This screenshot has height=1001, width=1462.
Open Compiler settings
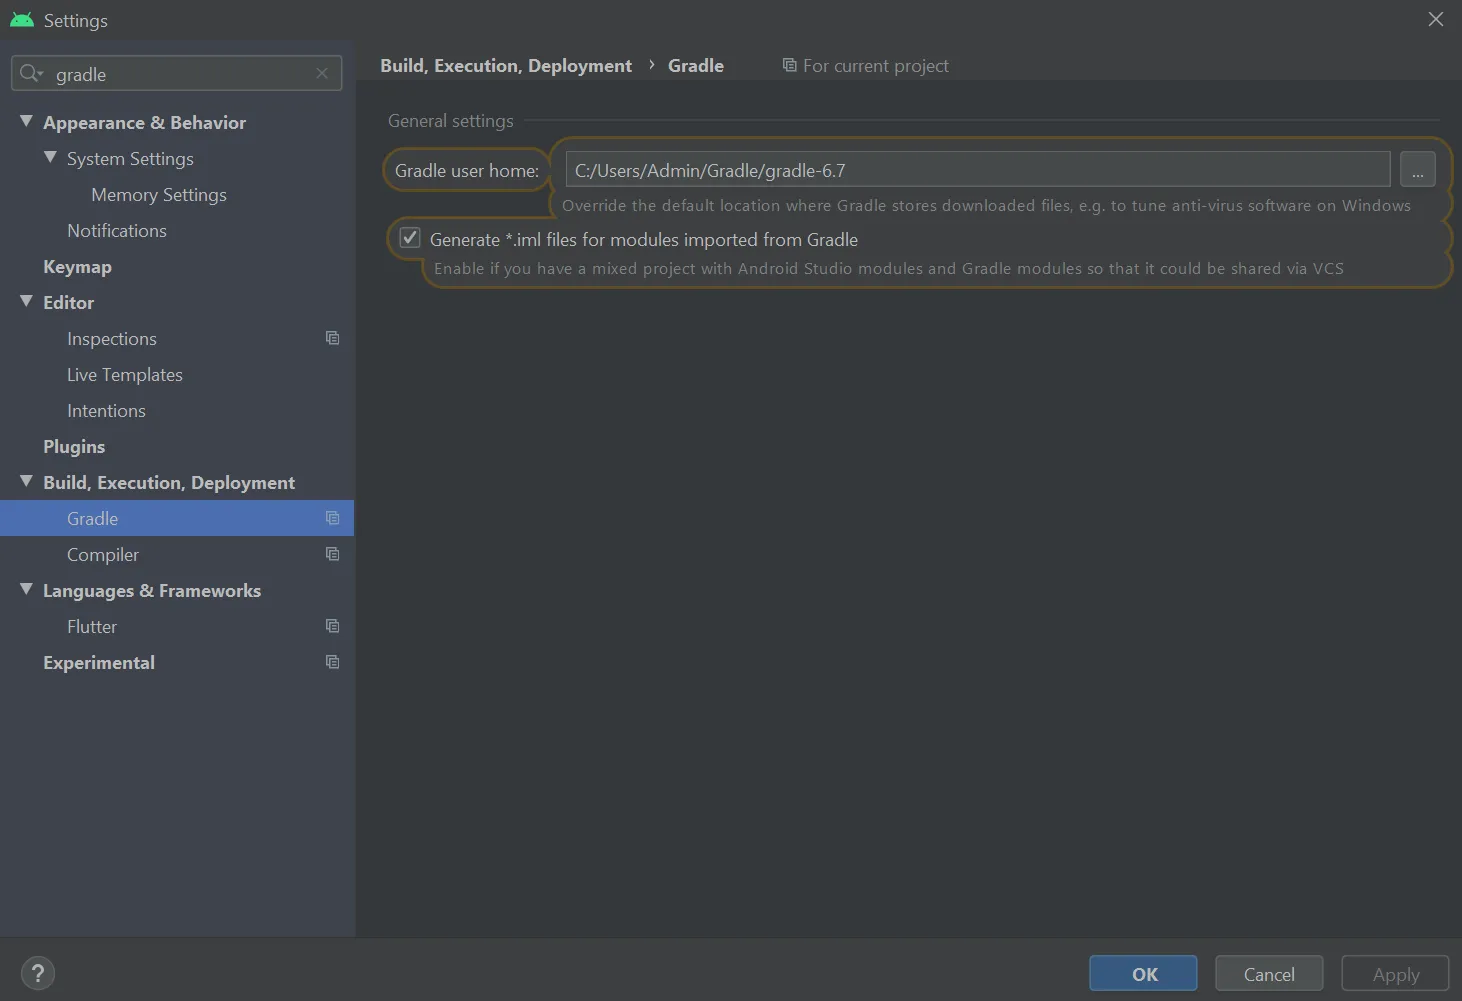[103, 555]
